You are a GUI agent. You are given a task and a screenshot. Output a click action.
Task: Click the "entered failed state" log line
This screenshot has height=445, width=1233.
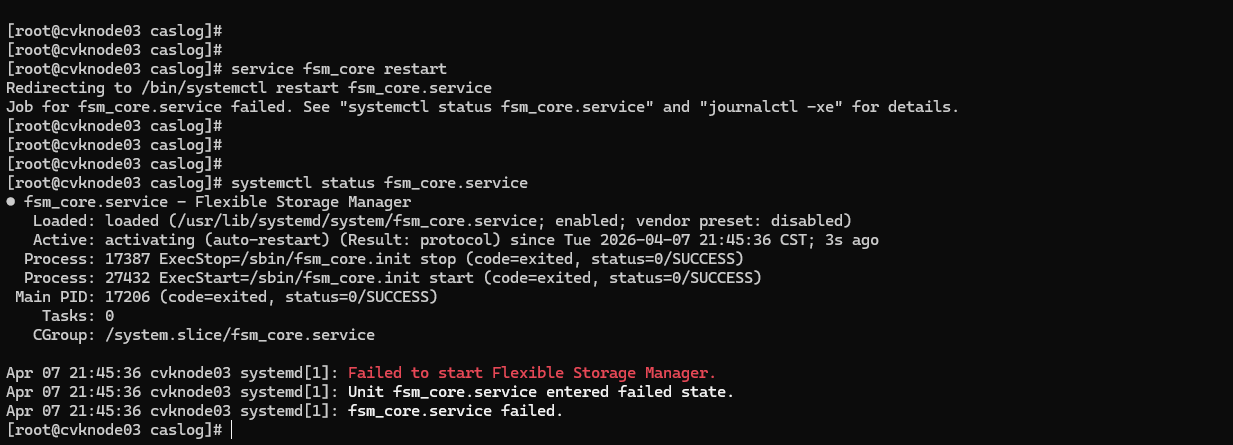540,391
